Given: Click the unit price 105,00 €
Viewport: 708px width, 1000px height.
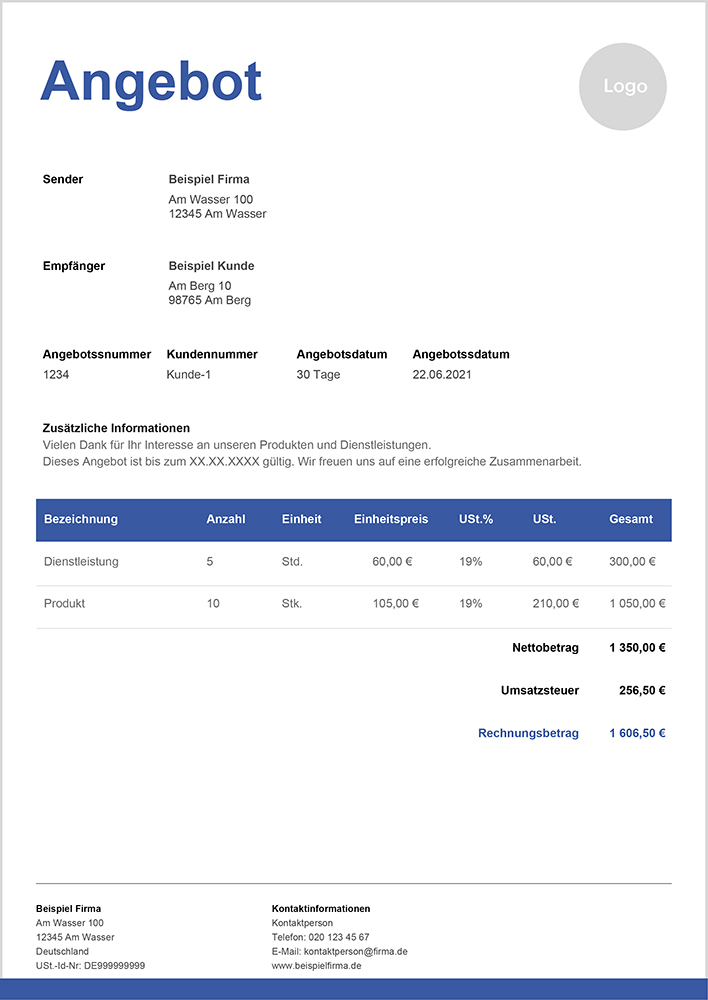Looking at the screenshot, I should 395,604.
